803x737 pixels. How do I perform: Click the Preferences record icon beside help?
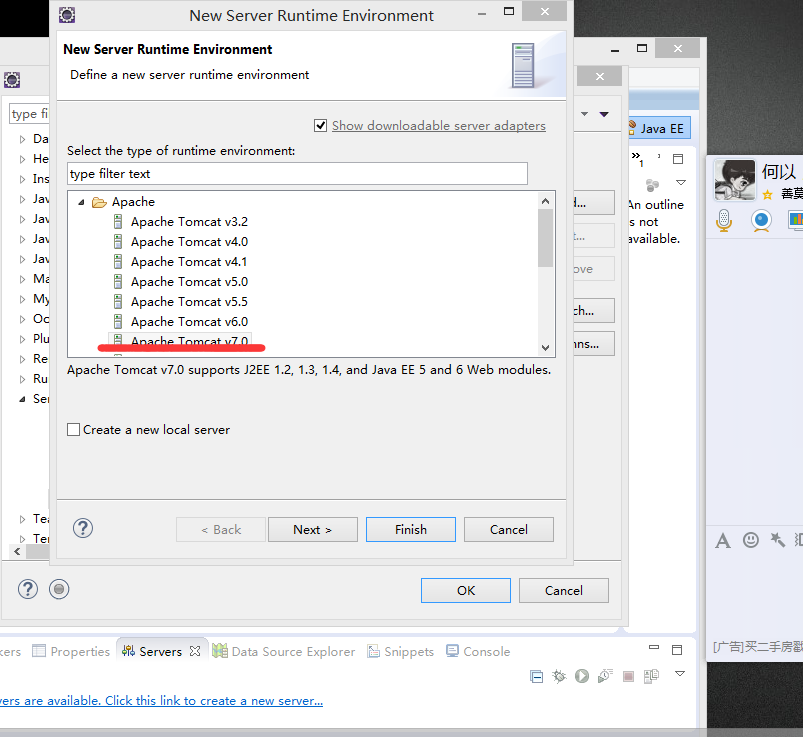click(x=59, y=589)
